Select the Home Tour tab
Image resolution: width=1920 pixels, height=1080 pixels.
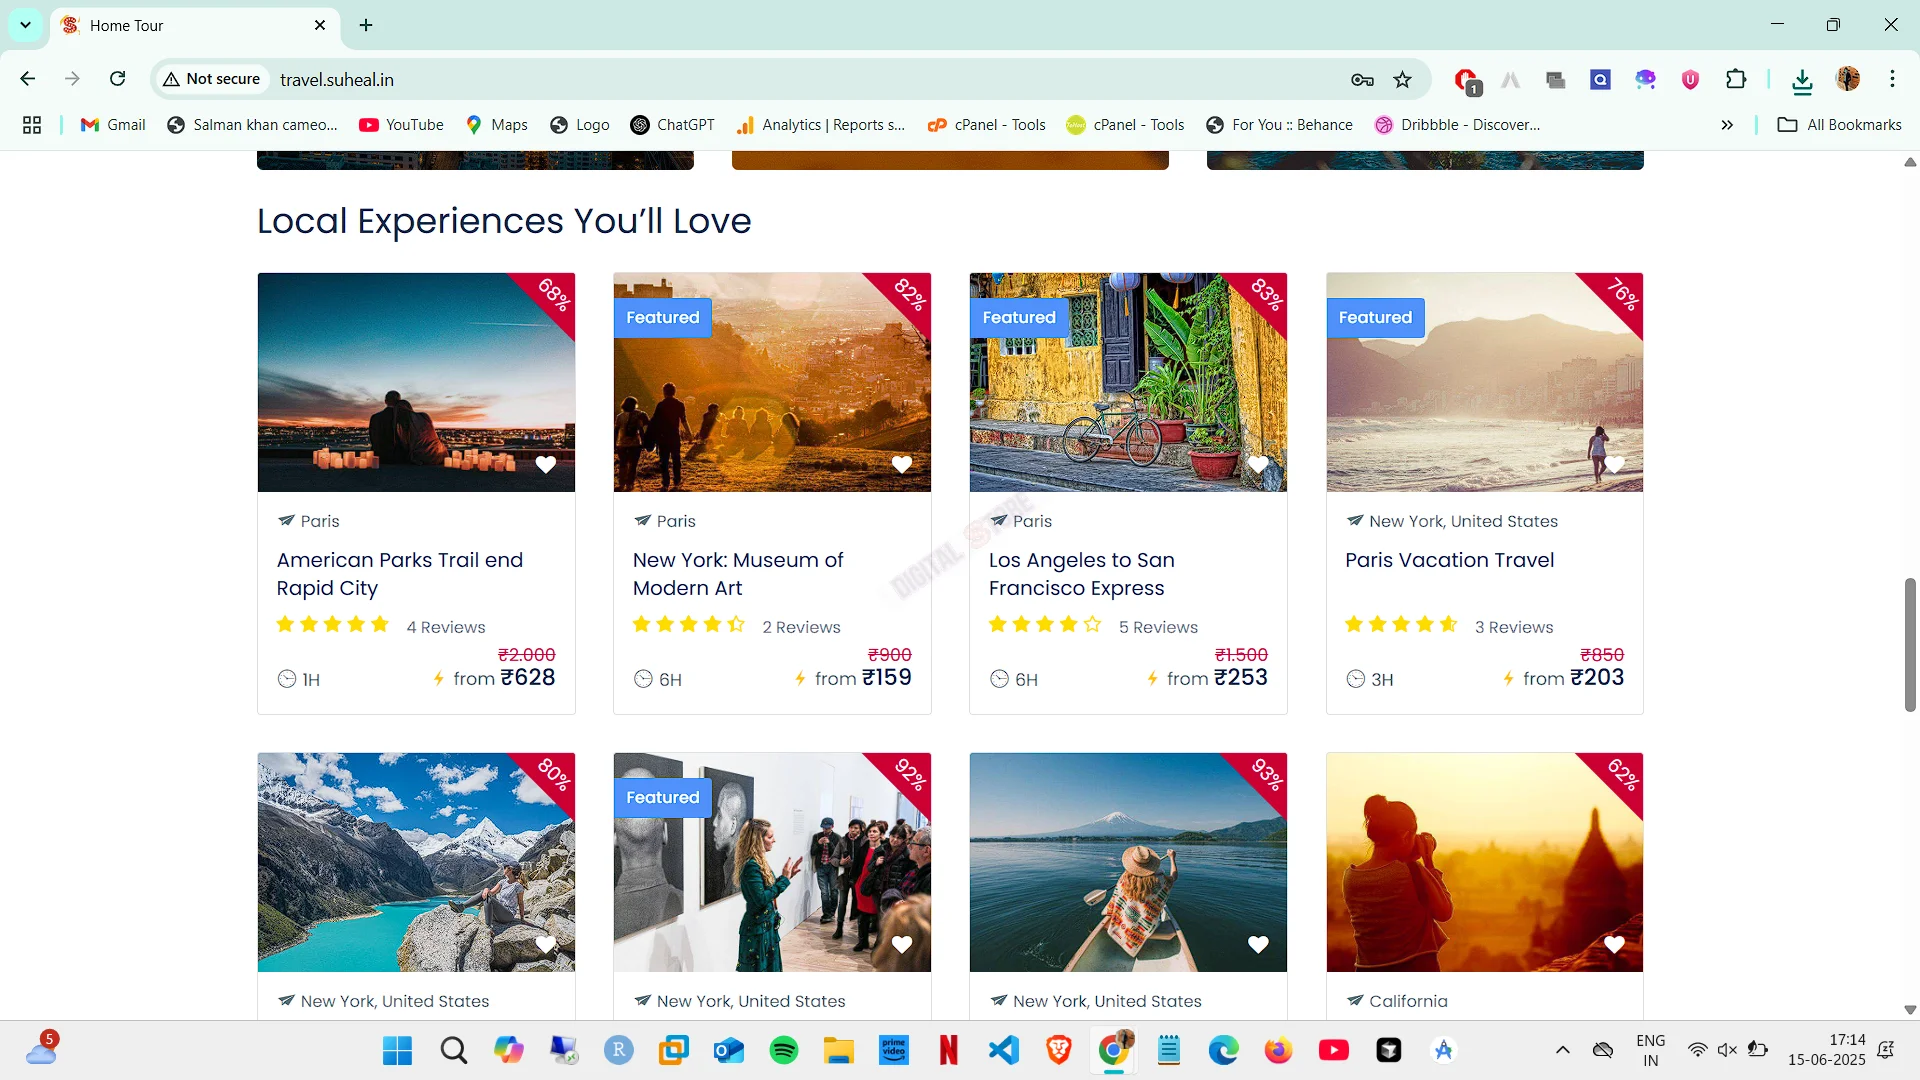pyautogui.click(x=193, y=26)
